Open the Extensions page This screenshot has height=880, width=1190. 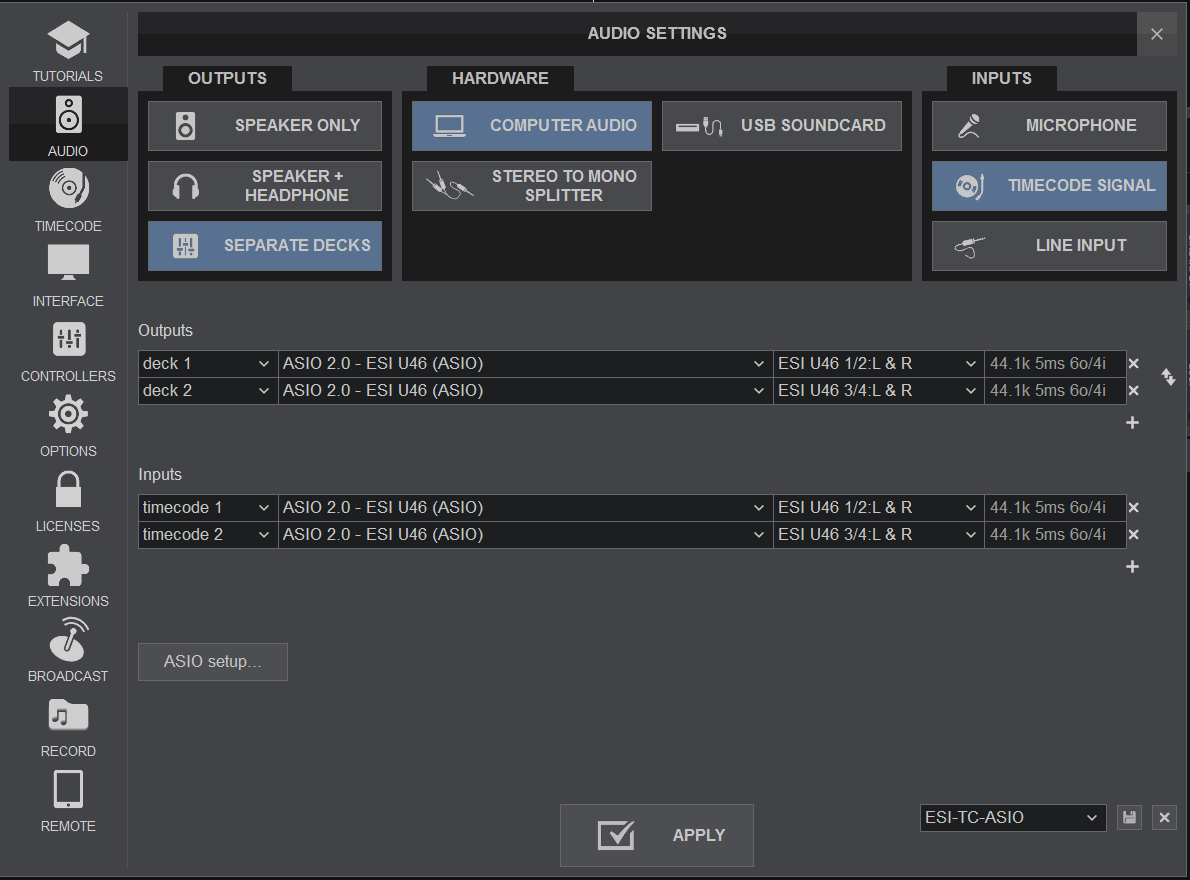68,576
